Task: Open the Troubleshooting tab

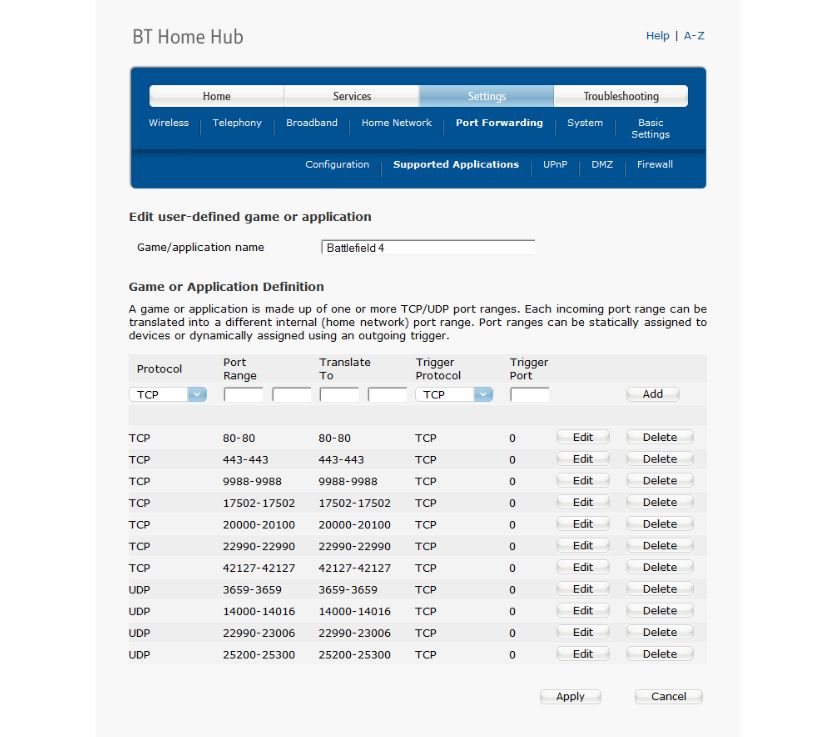Action: [621, 96]
